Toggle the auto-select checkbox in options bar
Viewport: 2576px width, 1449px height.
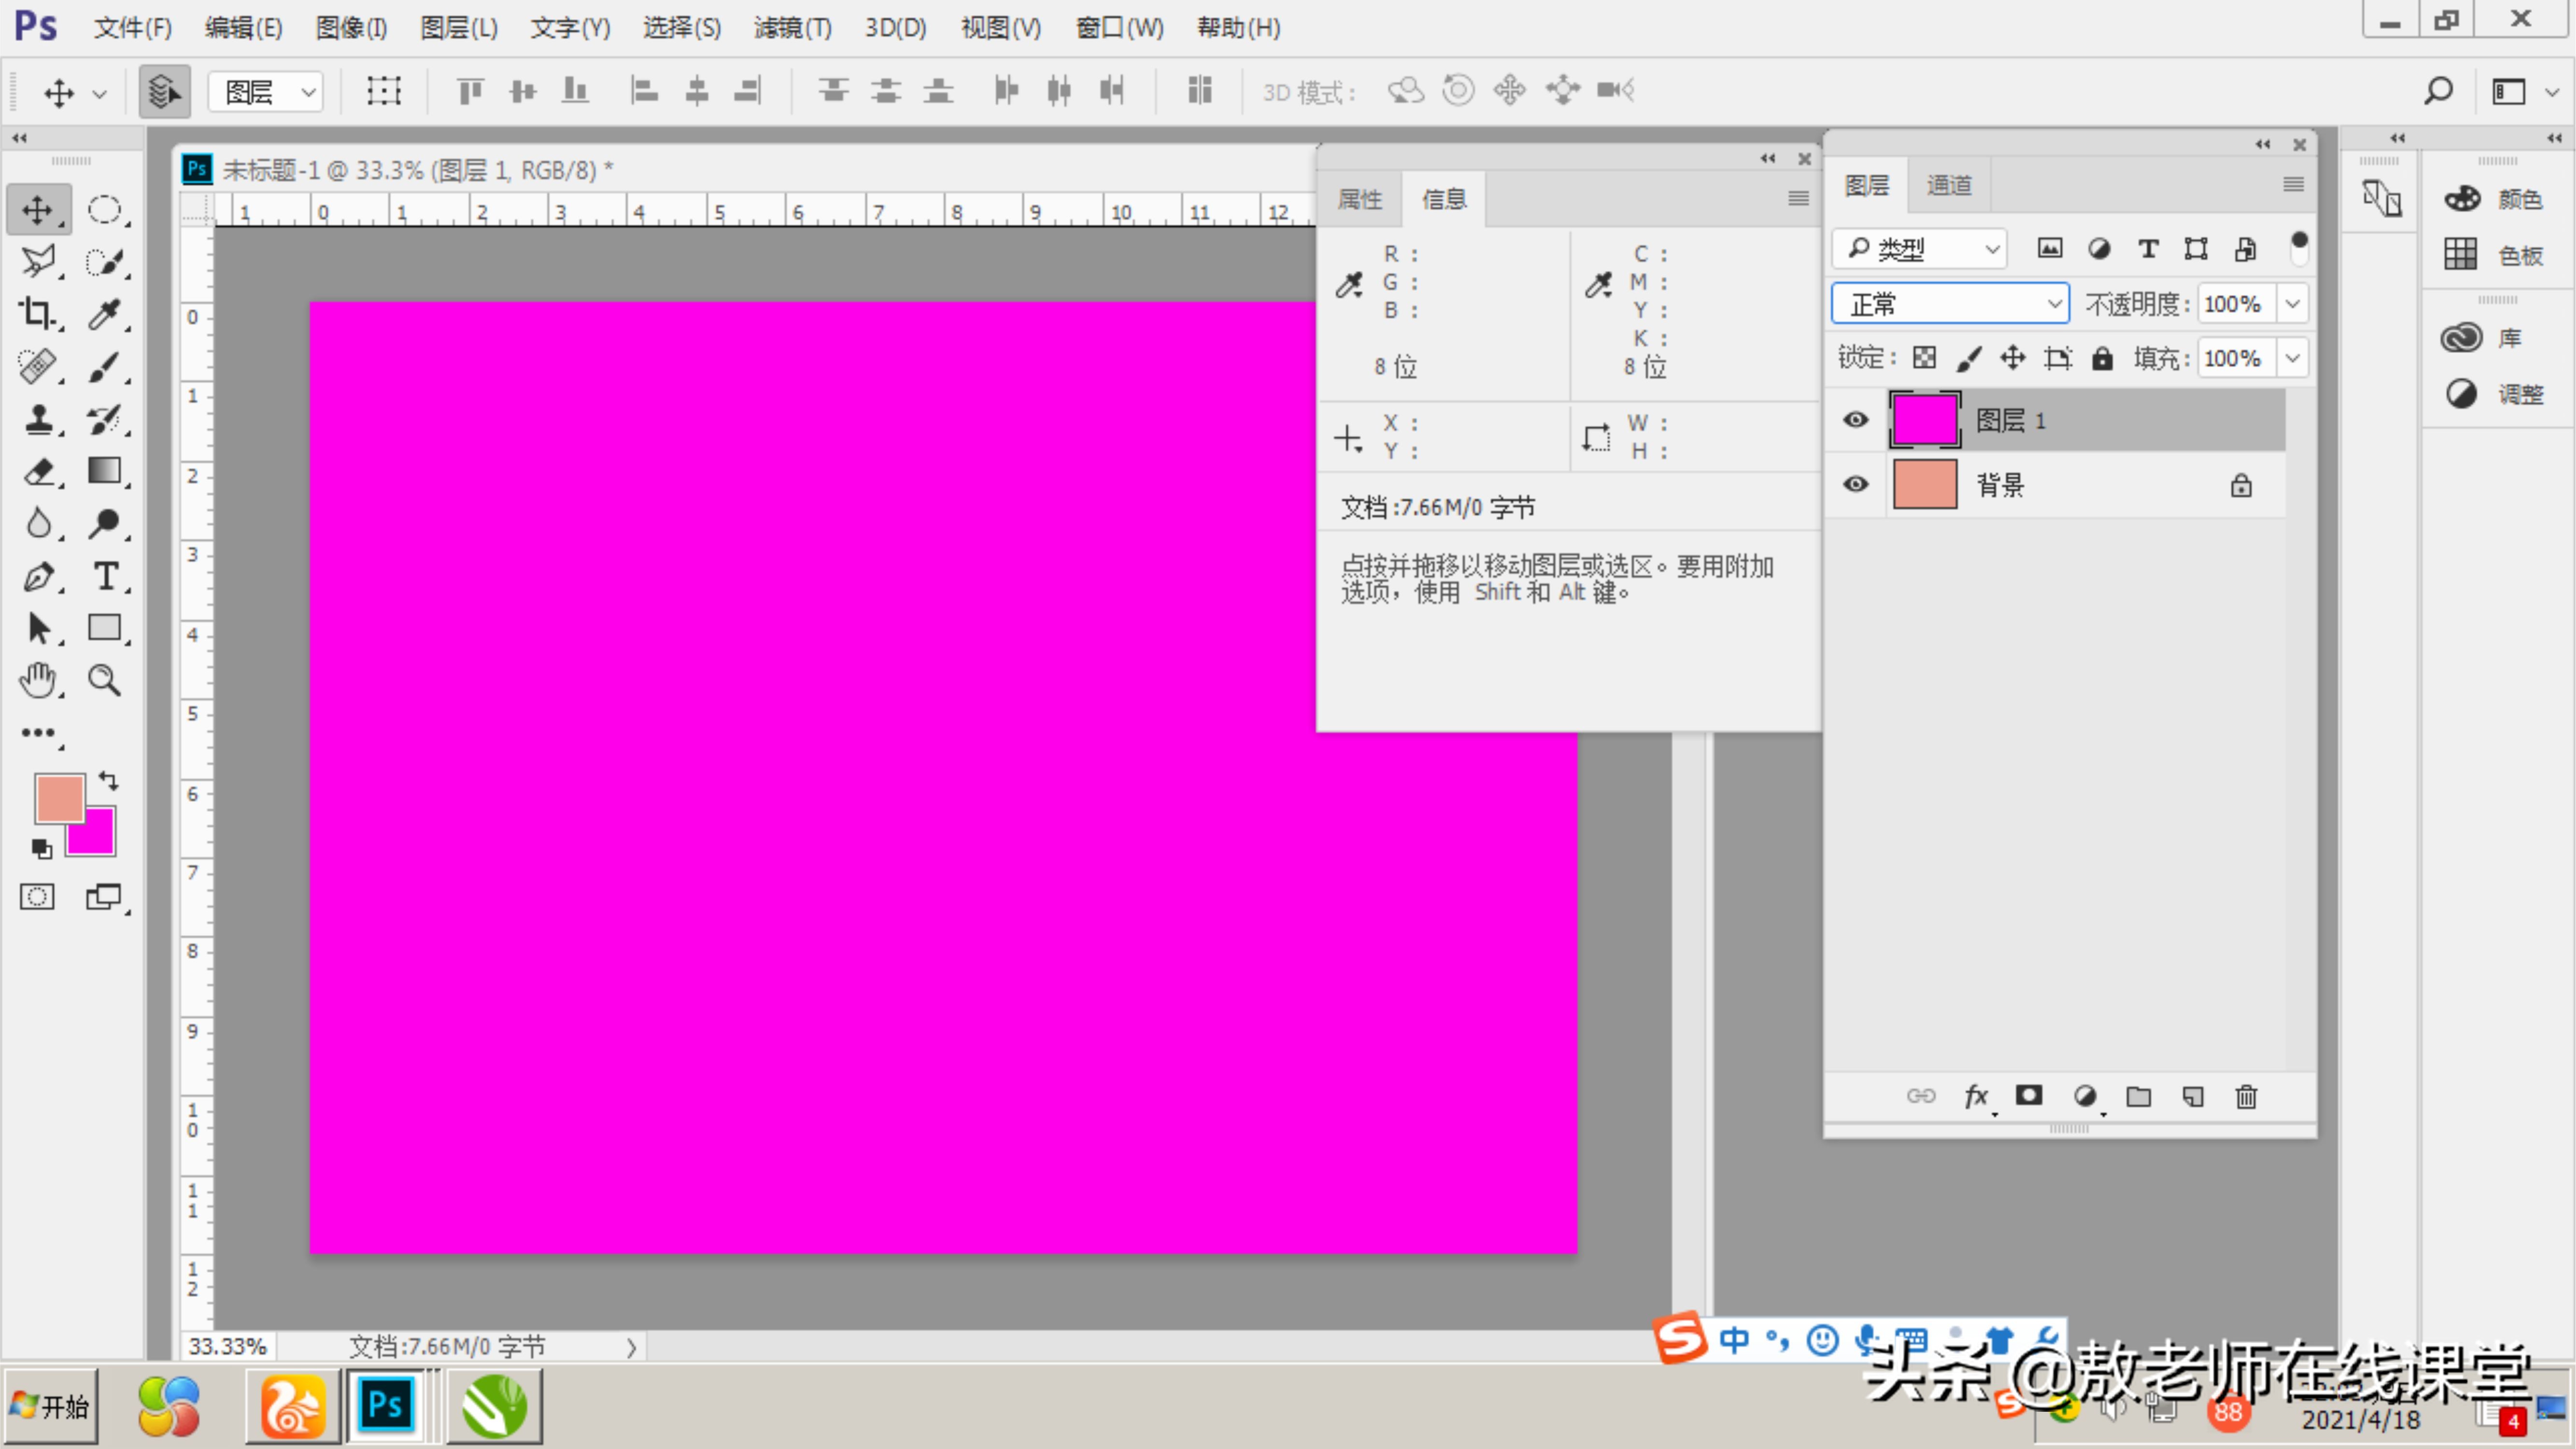click(x=164, y=92)
